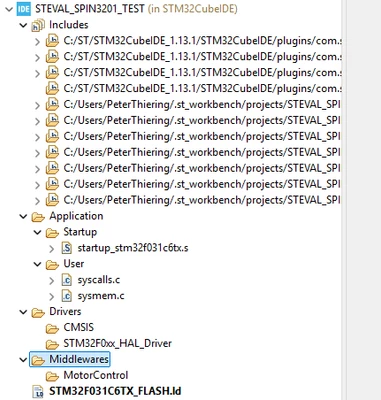Expand the syscalls.c file node
The height and width of the screenshot is (400, 381).
[x=51, y=281]
